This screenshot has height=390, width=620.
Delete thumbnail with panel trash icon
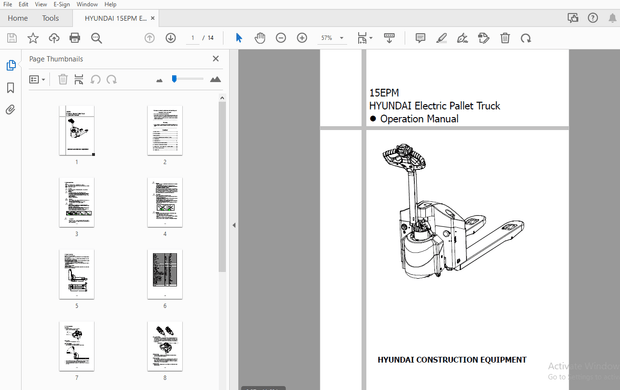(63, 80)
